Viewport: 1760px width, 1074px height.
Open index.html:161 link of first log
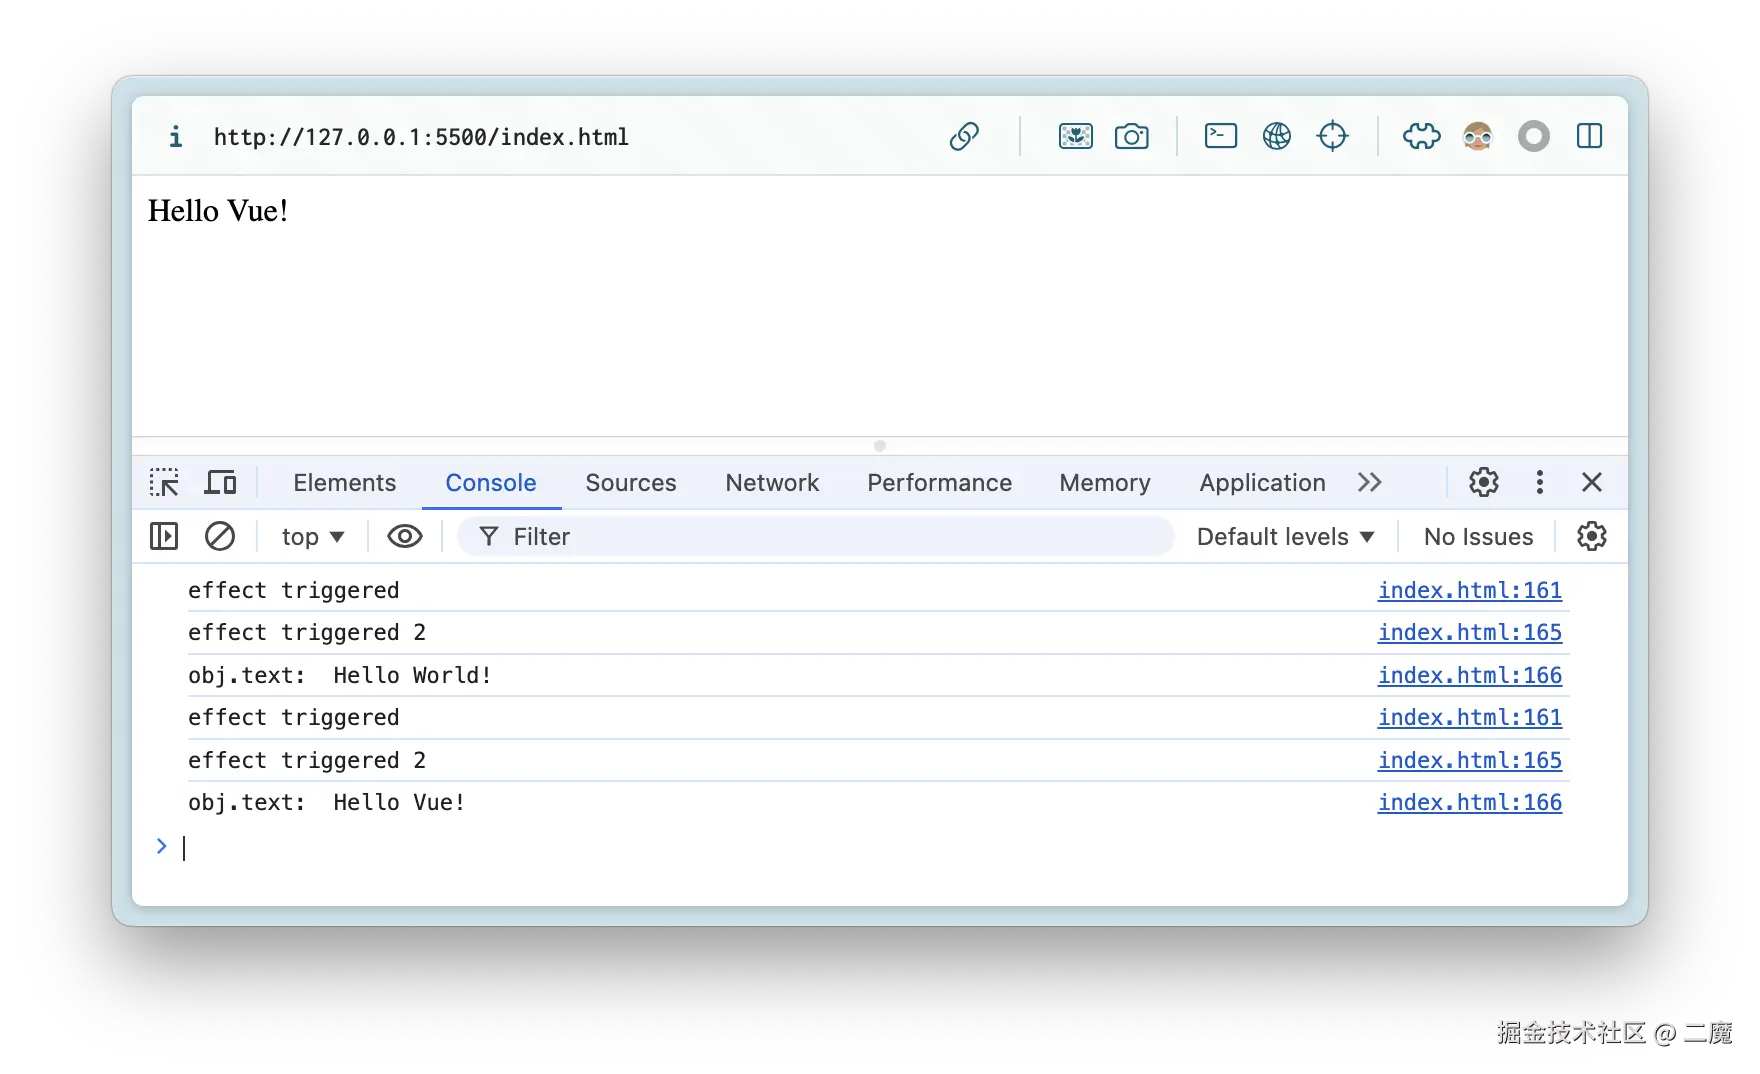[1470, 590]
